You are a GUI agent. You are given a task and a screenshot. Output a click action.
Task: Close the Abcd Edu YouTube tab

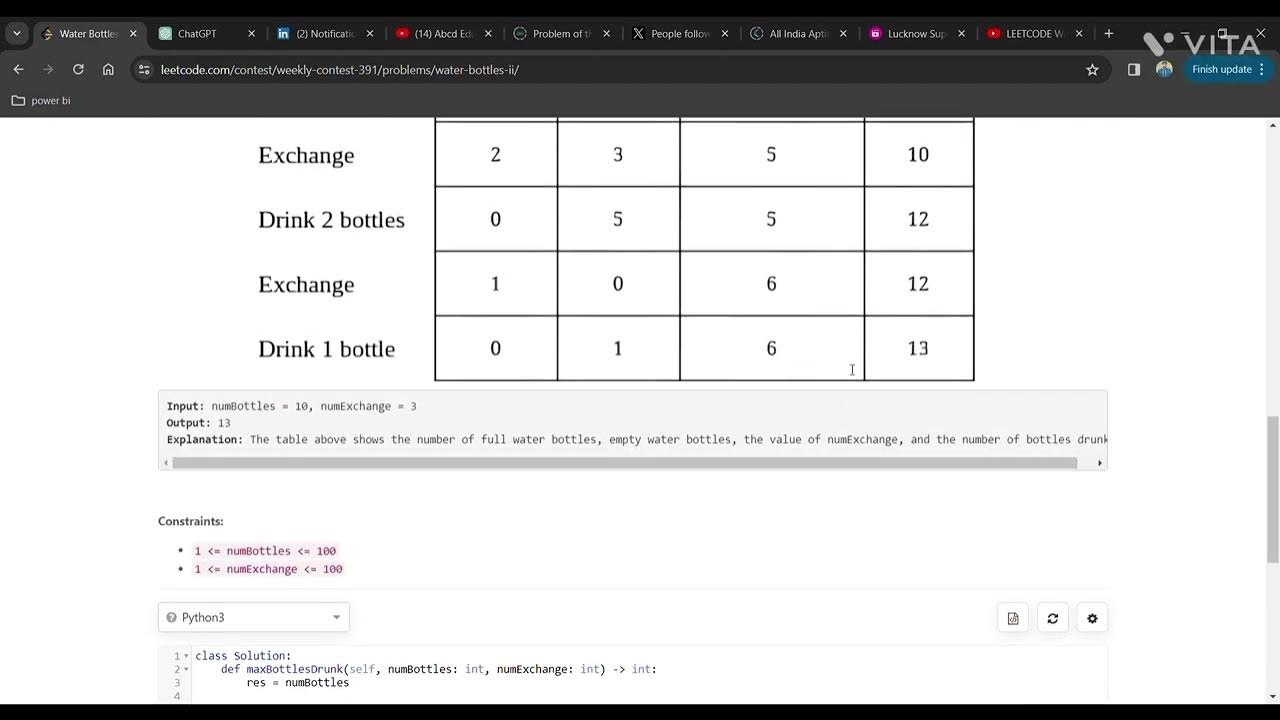pyautogui.click(x=488, y=33)
